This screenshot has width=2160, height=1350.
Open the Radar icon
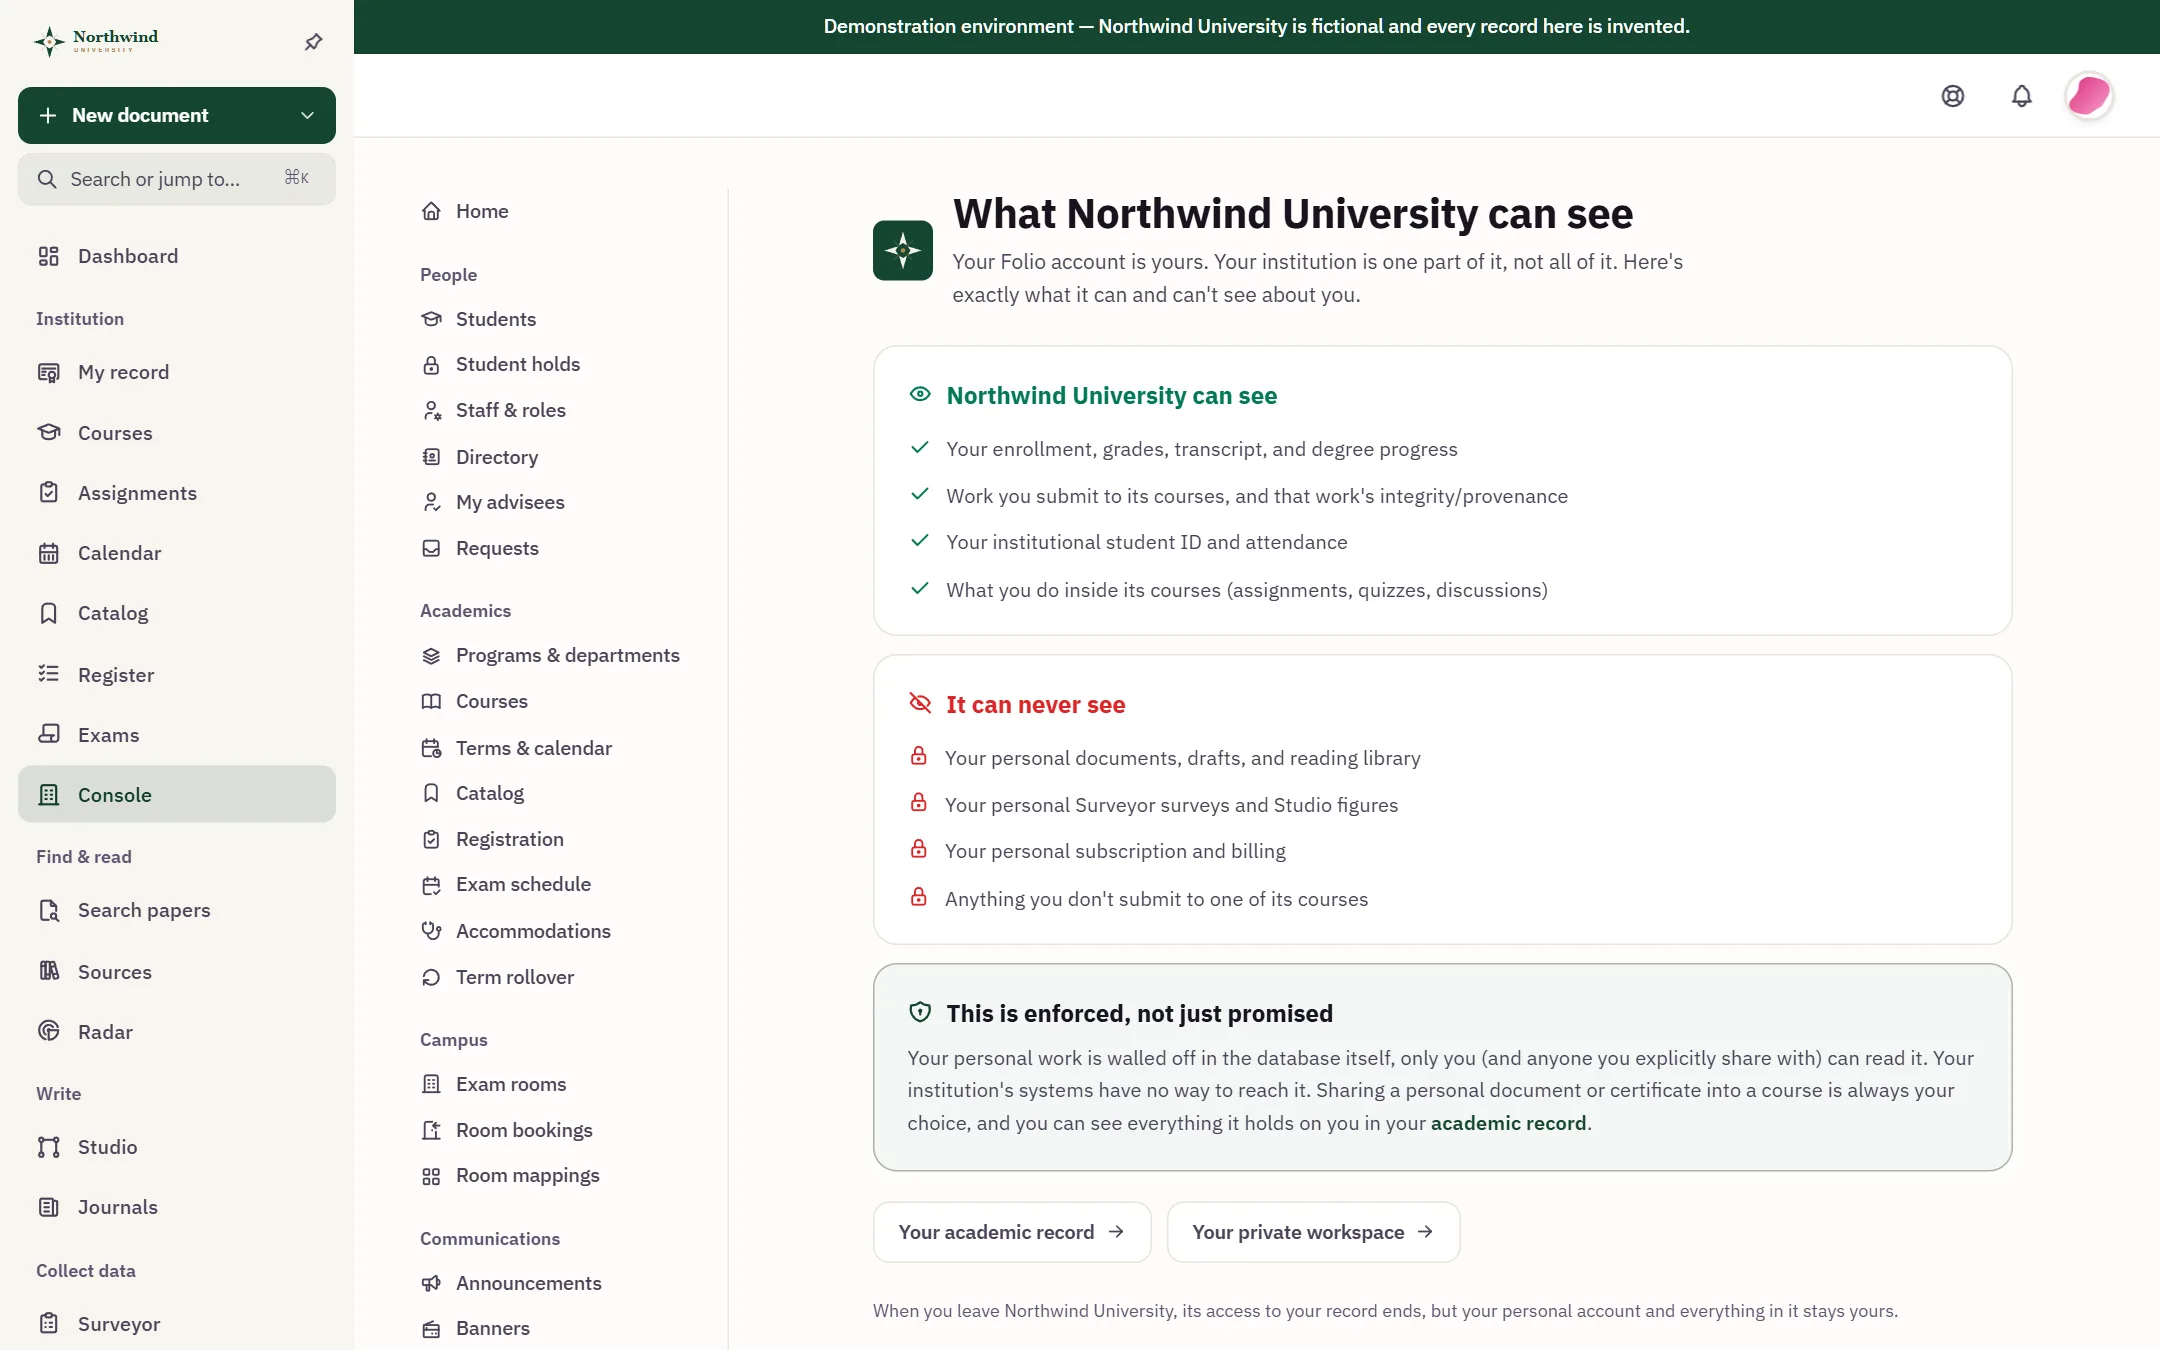(x=49, y=1031)
